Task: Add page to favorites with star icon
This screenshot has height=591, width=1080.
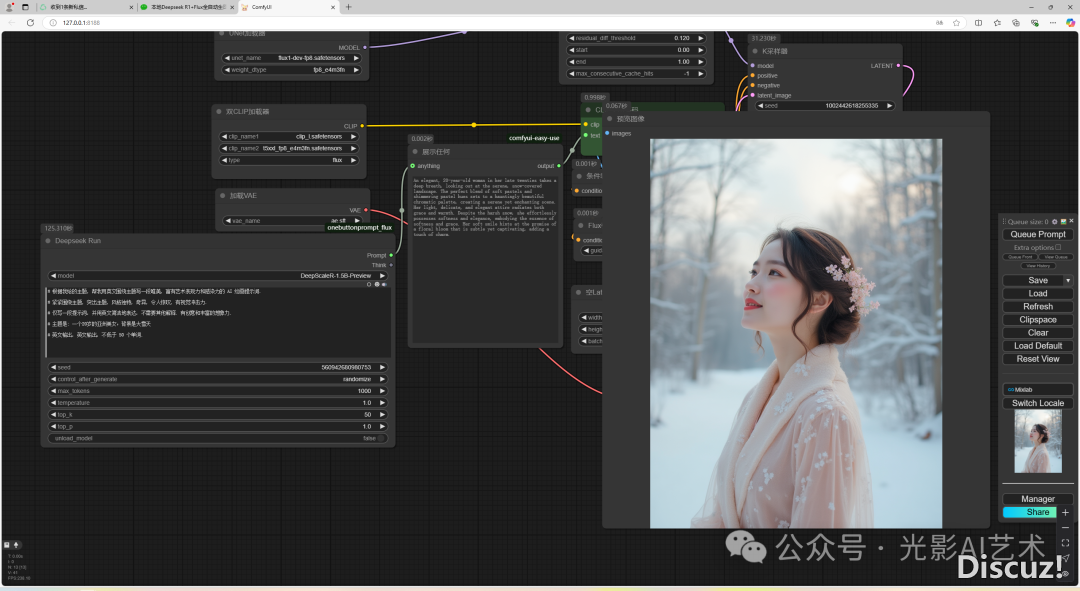Action: (x=957, y=23)
